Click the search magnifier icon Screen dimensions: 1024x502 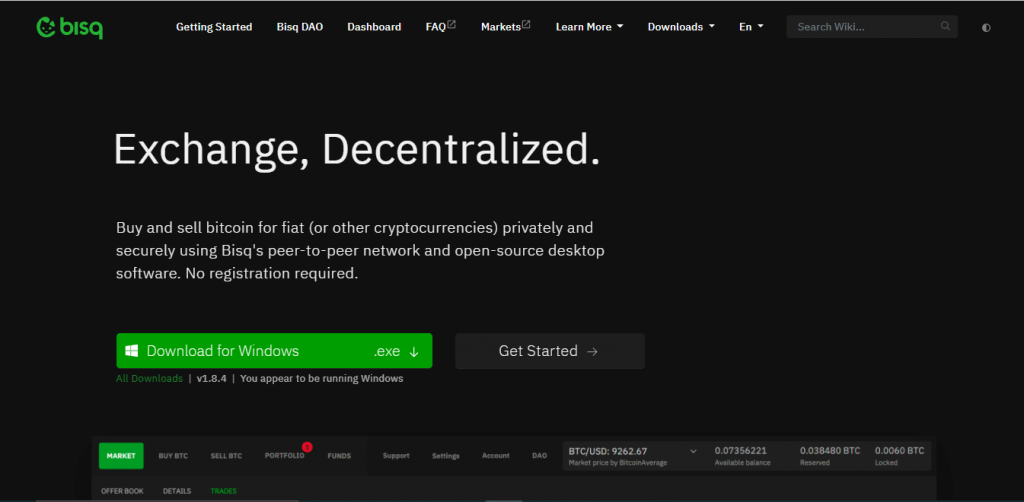click(945, 26)
